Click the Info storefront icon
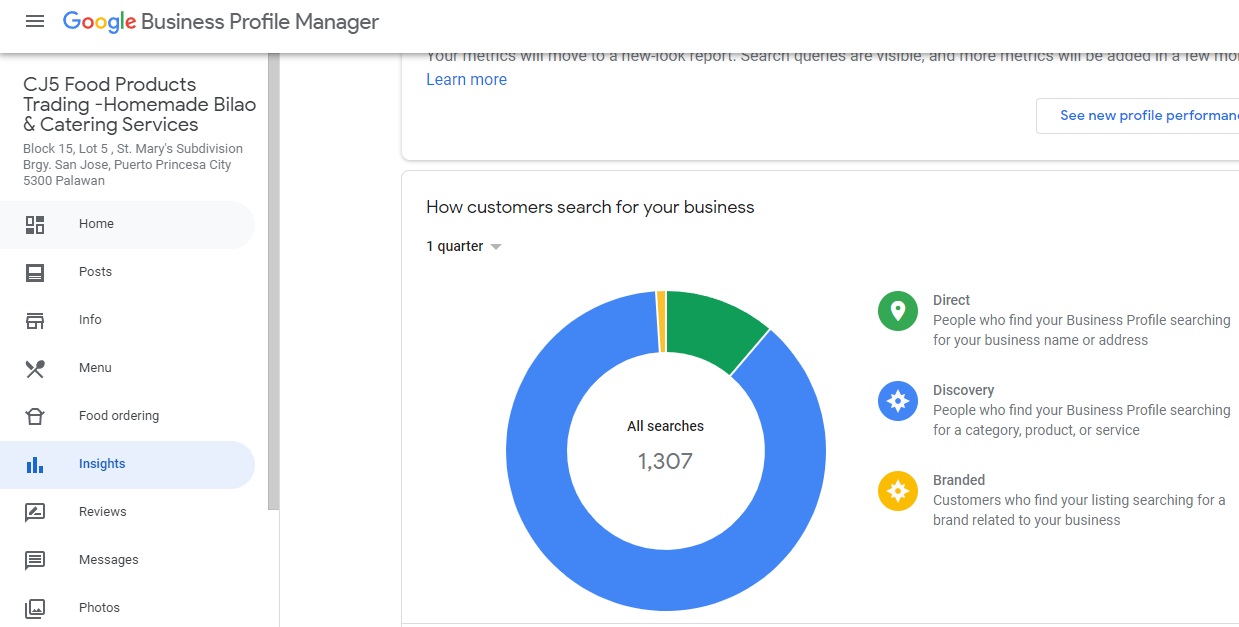This screenshot has height=627, width=1239. (35, 320)
